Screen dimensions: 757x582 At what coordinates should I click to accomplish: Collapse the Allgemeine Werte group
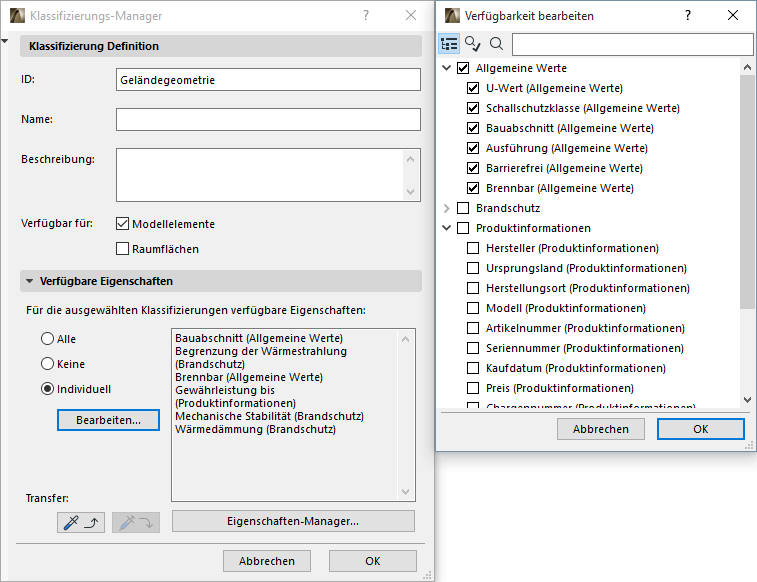pyautogui.click(x=446, y=68)
